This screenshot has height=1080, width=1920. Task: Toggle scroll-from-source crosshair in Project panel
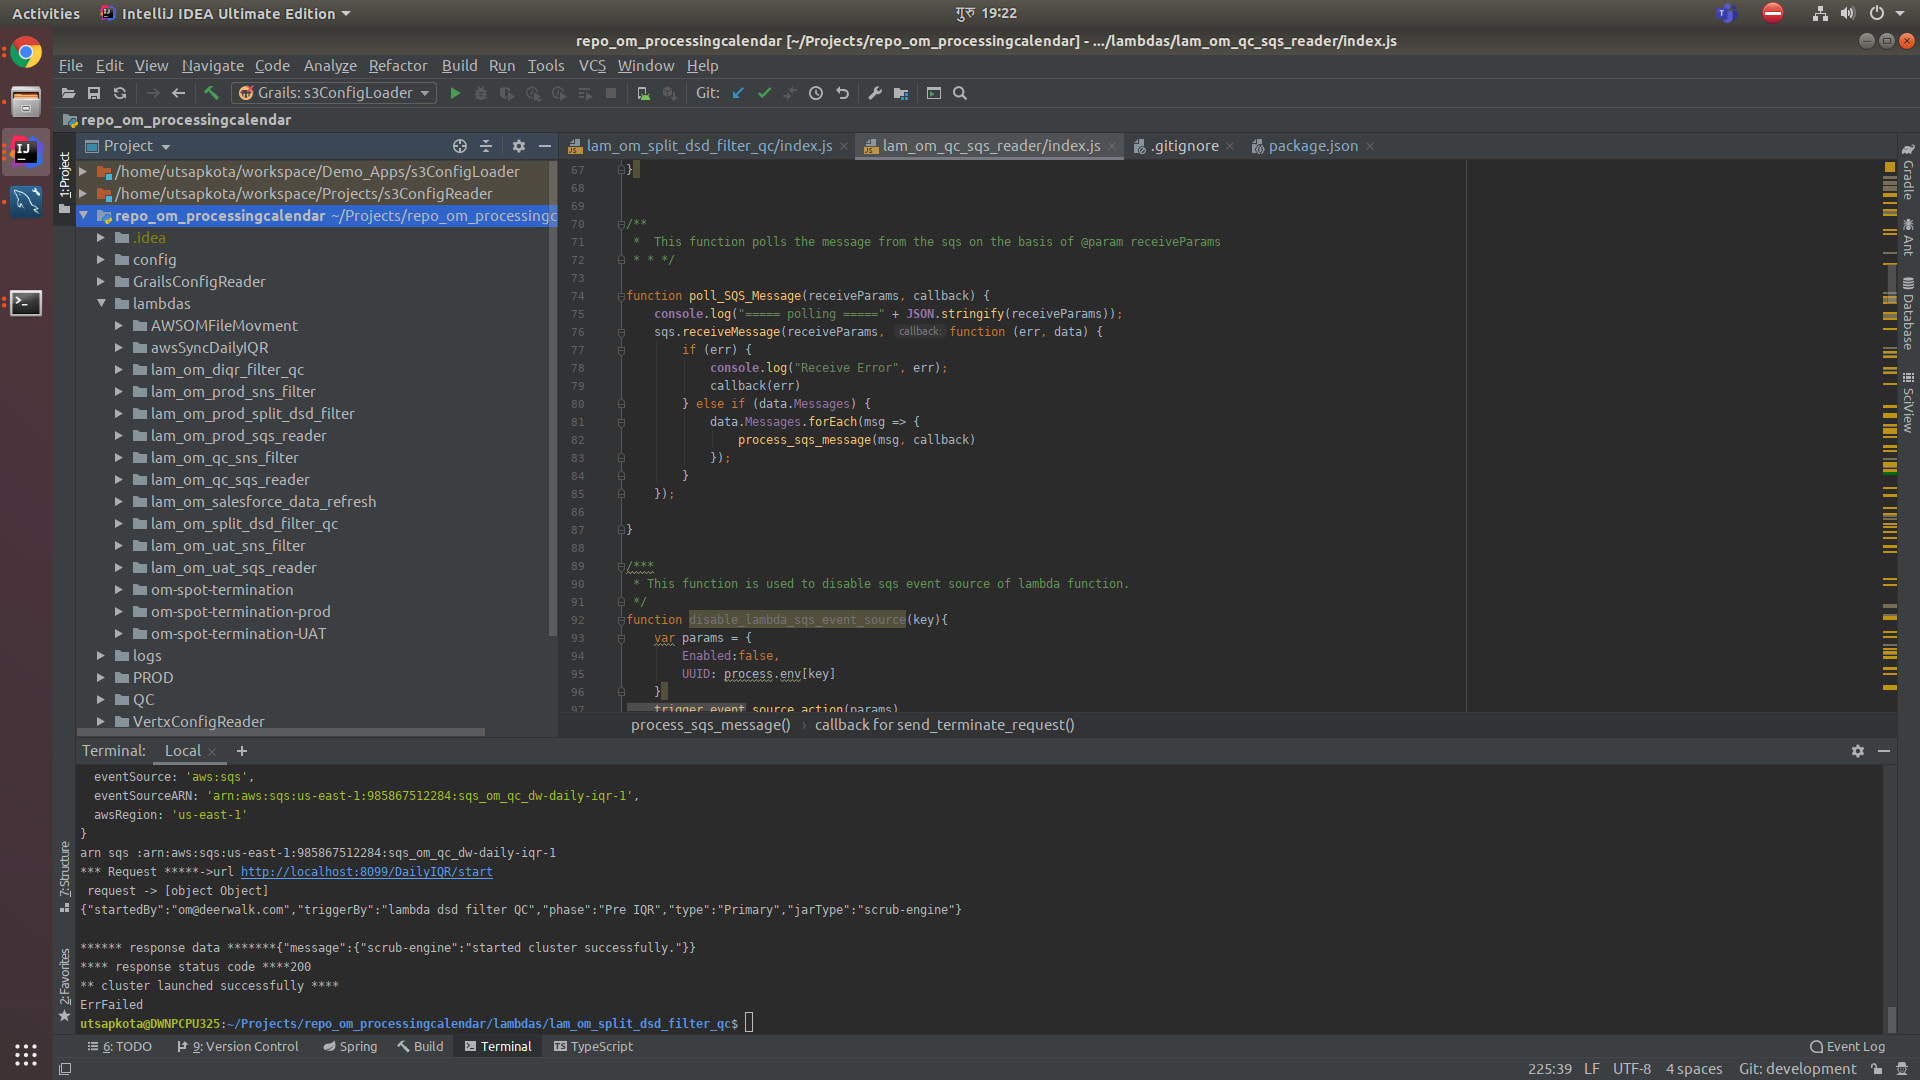click(x=459, y=146)
